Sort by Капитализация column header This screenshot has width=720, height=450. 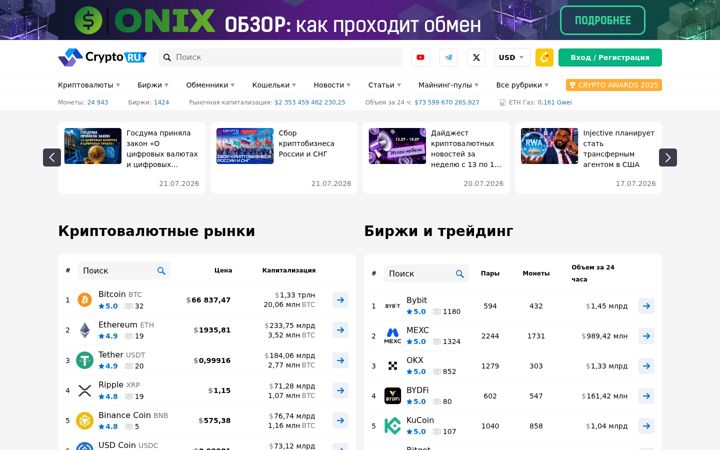(x=288, y=270)
